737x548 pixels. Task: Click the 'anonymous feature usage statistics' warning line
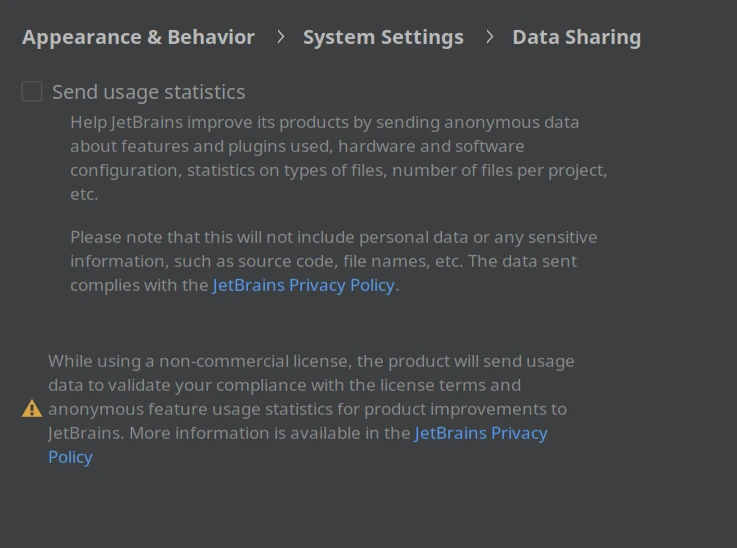pyautogui.click(x=307, y=409)
